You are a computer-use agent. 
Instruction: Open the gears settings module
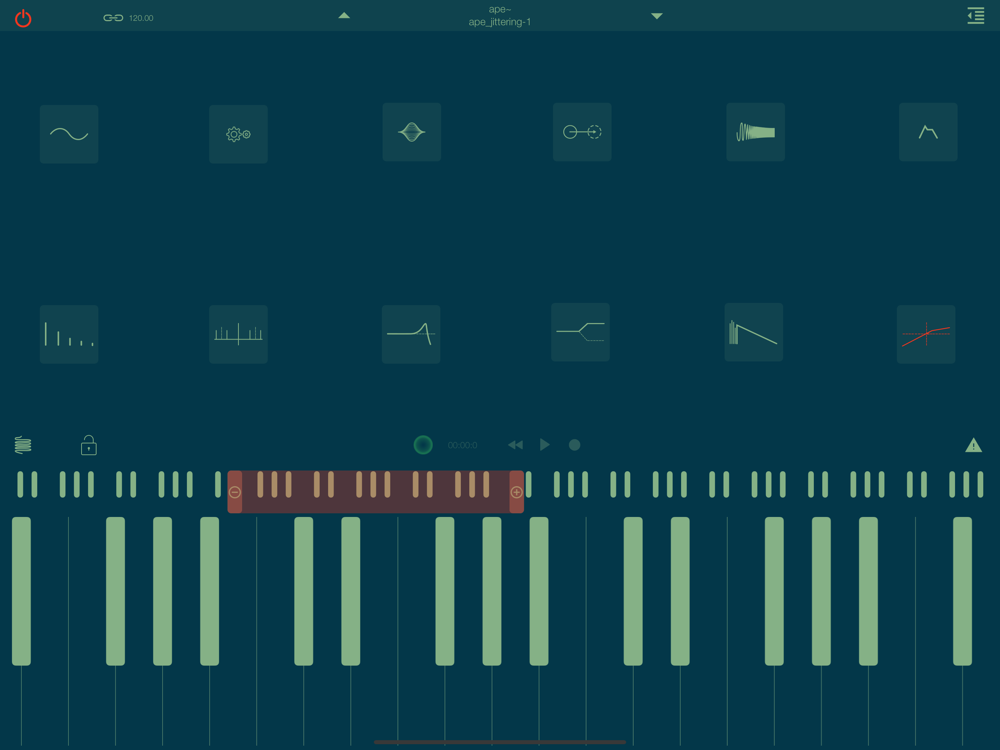(x=239, y=134)
